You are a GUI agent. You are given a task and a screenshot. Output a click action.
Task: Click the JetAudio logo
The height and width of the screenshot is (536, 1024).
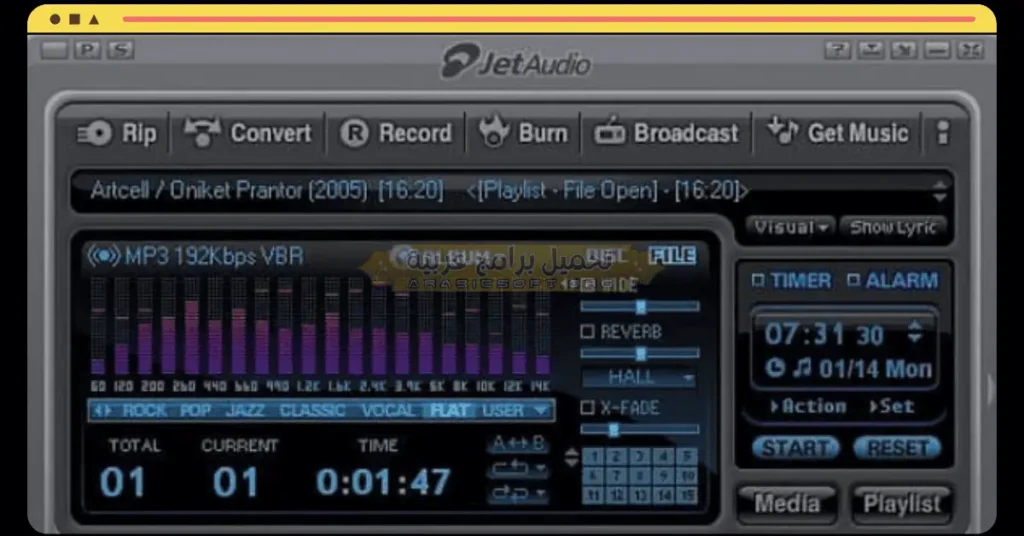click(x=516, y=62)
